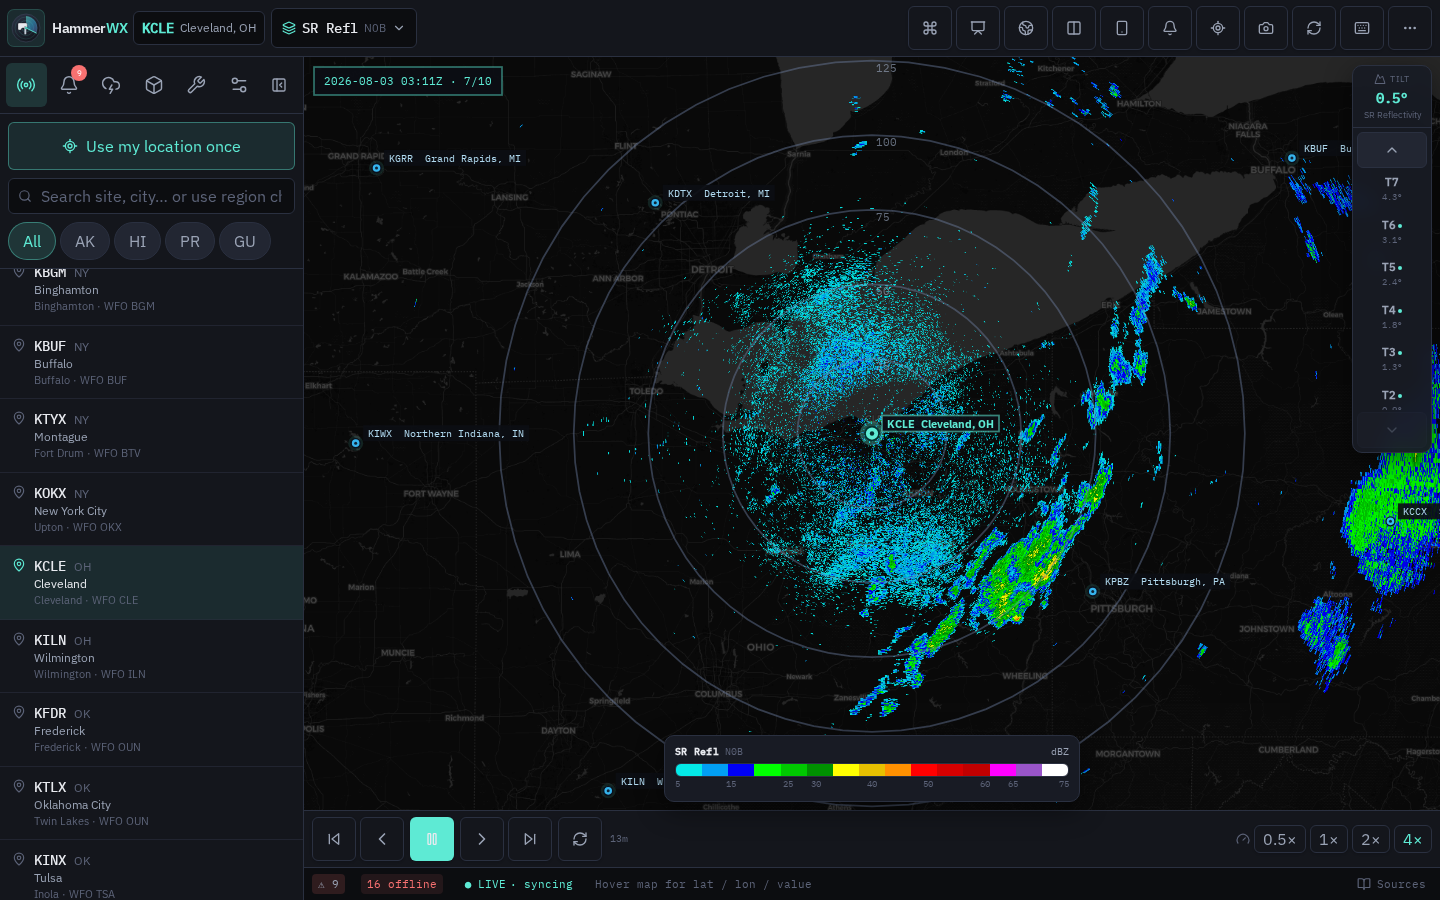The width and height of the screenshot is (1440, 900).
Task: Collapse the left sidebar panel
Action: pyautogui.click(x=279, y=85)
